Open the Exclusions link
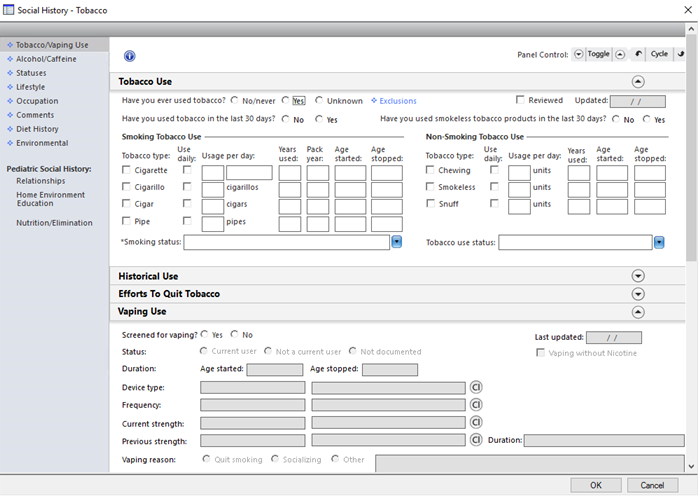This screenshot has width=698, height=496. (x=398, y=101)
